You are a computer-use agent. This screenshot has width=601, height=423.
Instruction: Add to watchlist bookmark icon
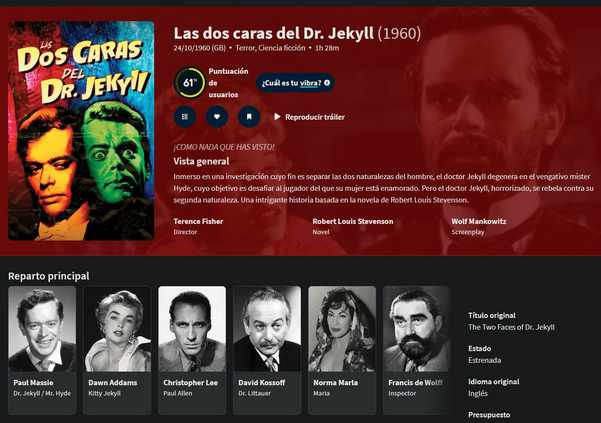(249, 116)
